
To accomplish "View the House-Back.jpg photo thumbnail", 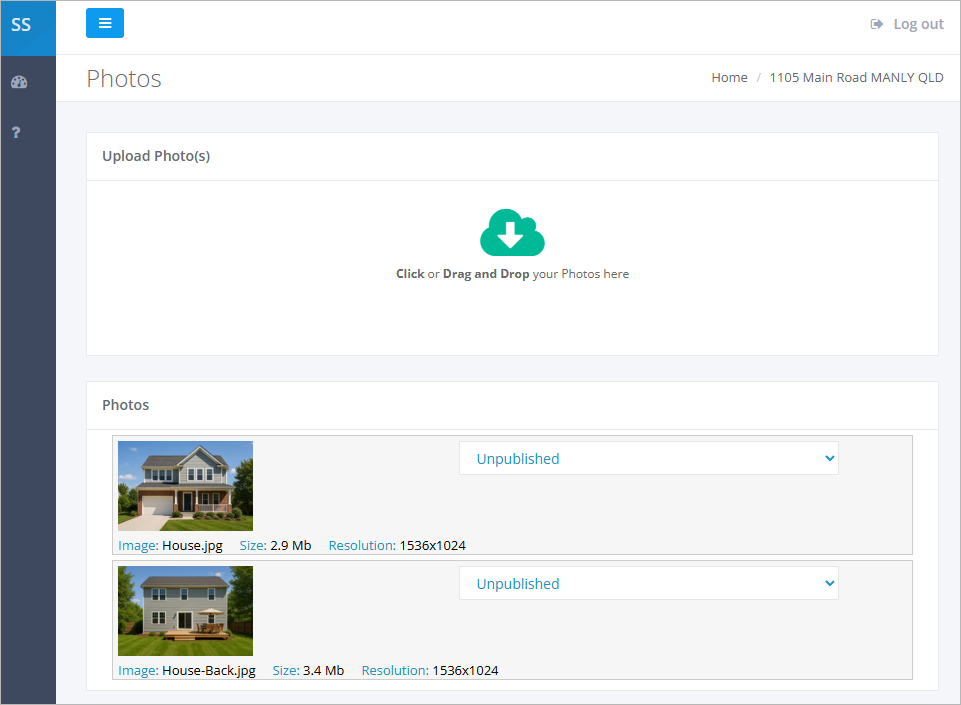I will (x=185, y=610).
